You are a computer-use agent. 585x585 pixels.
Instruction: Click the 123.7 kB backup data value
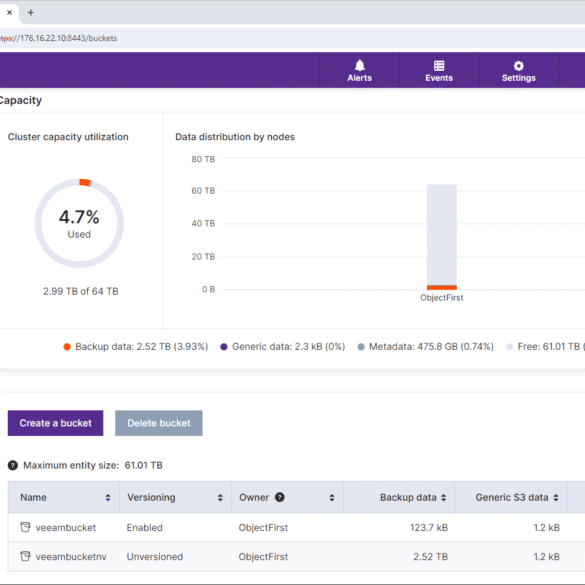click(429, 528)
